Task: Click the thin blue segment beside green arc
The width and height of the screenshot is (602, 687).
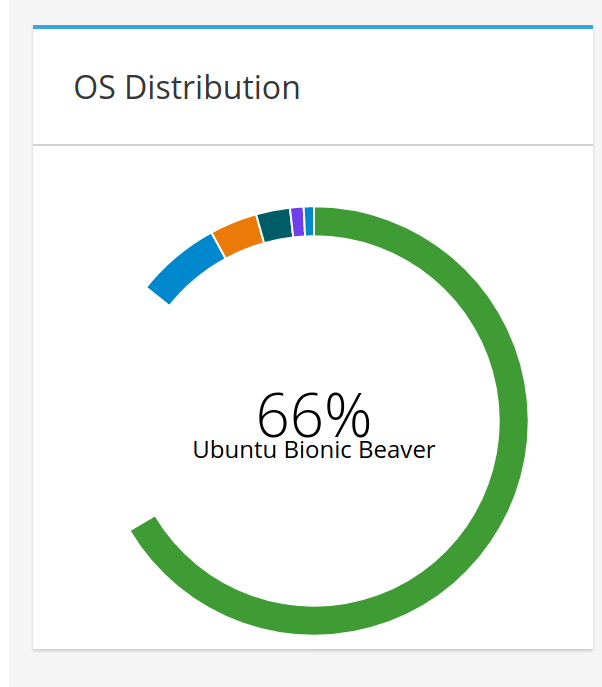Action: pos(309,221)
